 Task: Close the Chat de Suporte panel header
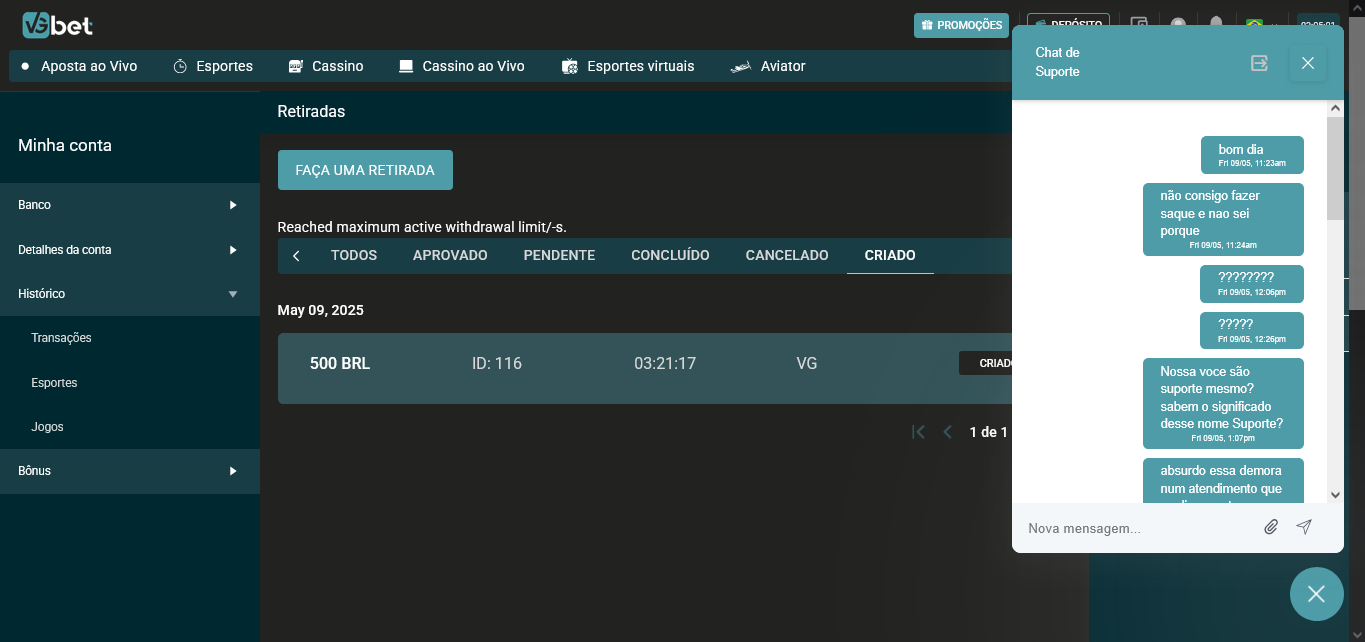1308,63
